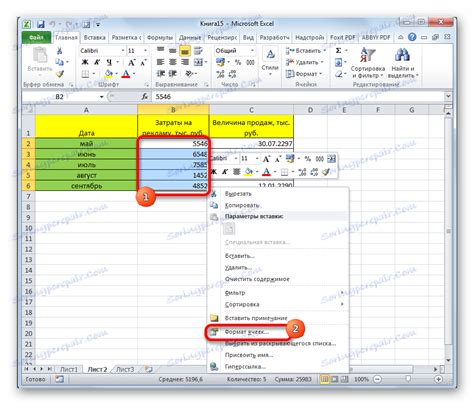Open the Формат cells dropdown in ribbon

coord(304,74)
